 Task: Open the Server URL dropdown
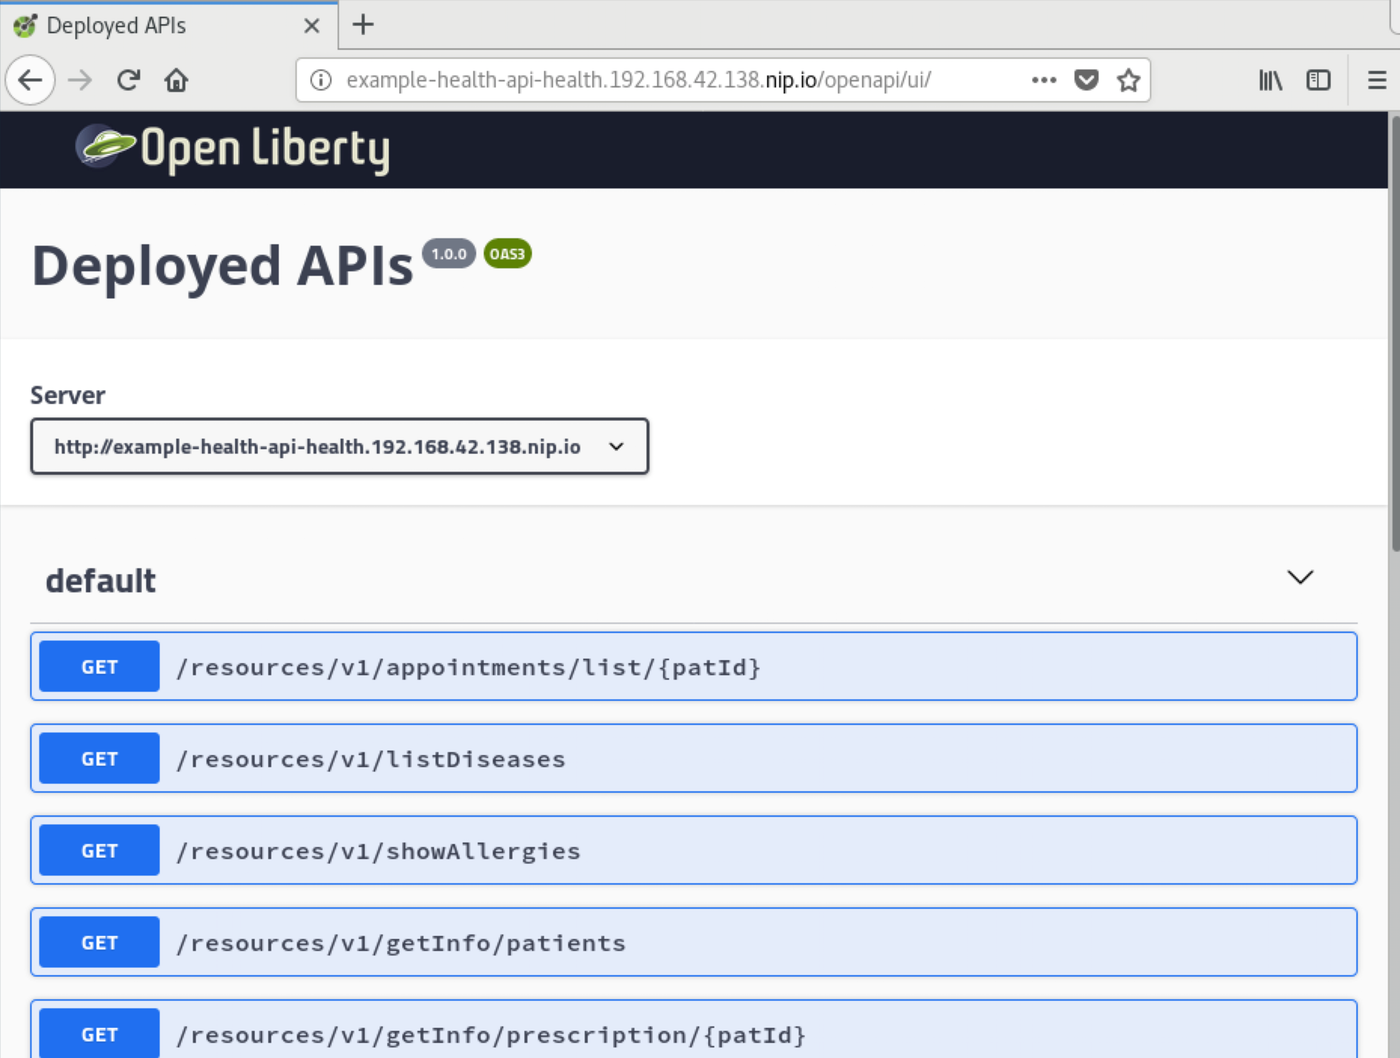coord(340,446)
